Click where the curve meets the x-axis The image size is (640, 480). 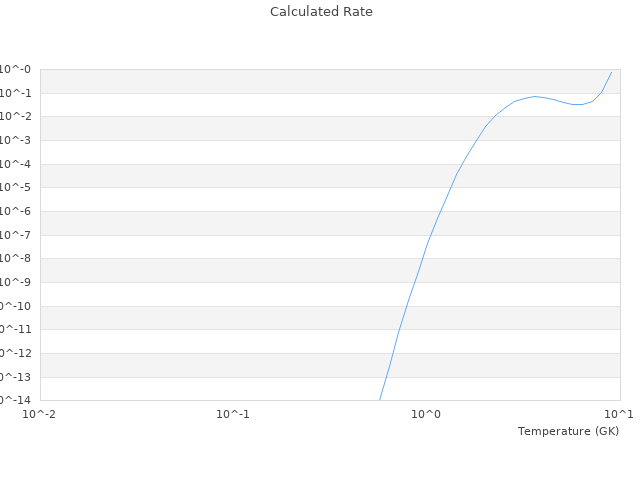pyautogui.click(x=380, y=399)
